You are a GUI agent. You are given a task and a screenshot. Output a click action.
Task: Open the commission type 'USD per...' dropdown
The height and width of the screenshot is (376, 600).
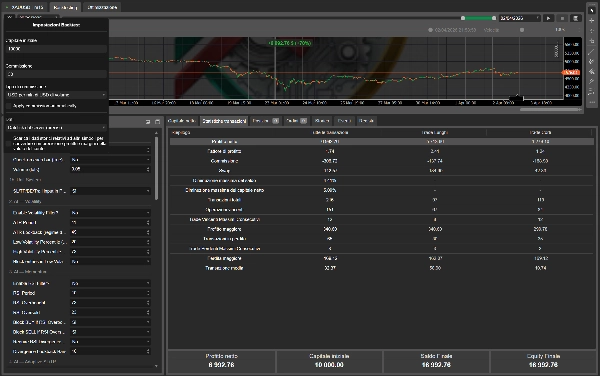coord(56,94)
